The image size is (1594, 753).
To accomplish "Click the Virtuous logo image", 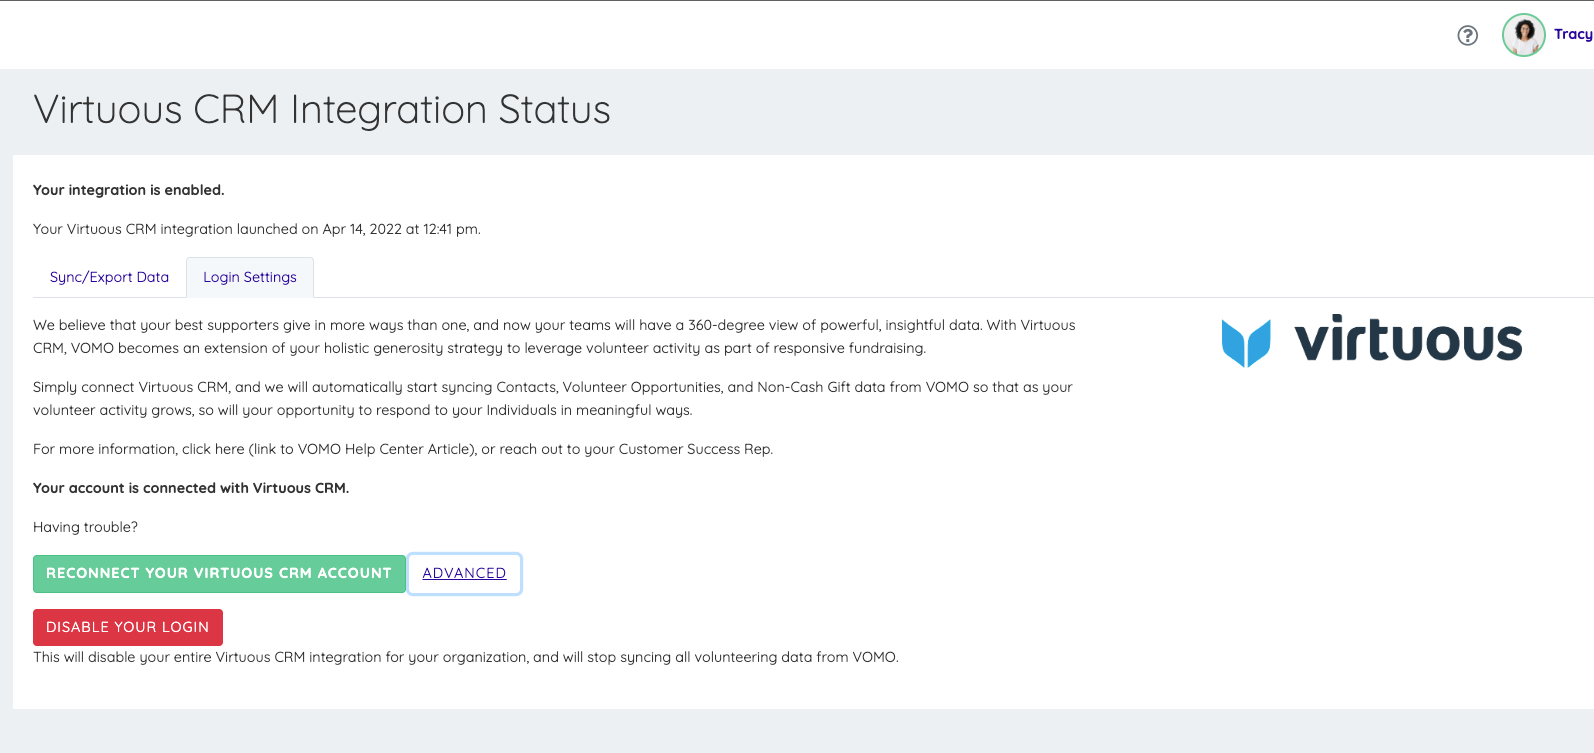I will point(1371,341).
